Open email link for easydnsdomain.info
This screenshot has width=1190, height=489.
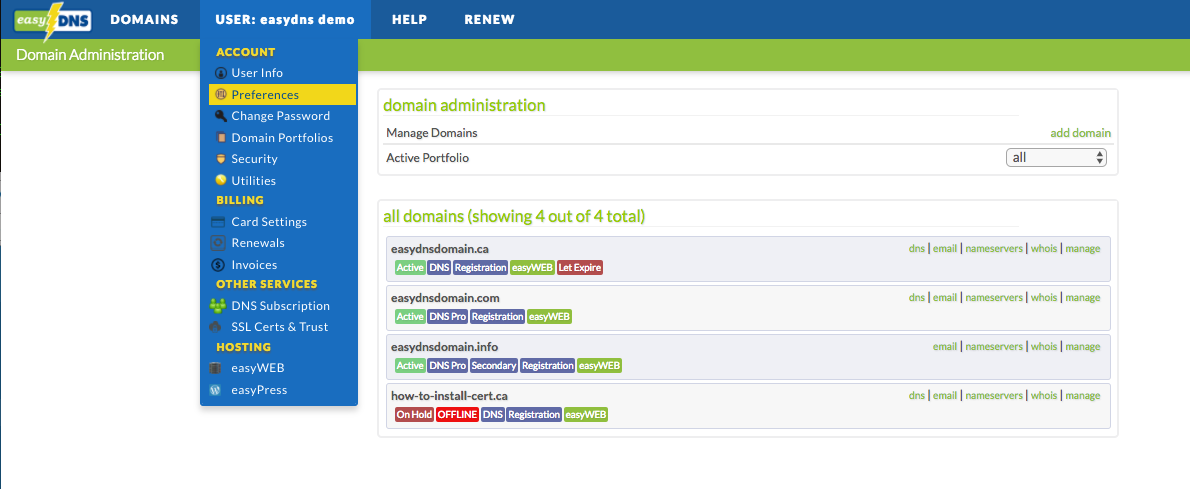[945, 346]
